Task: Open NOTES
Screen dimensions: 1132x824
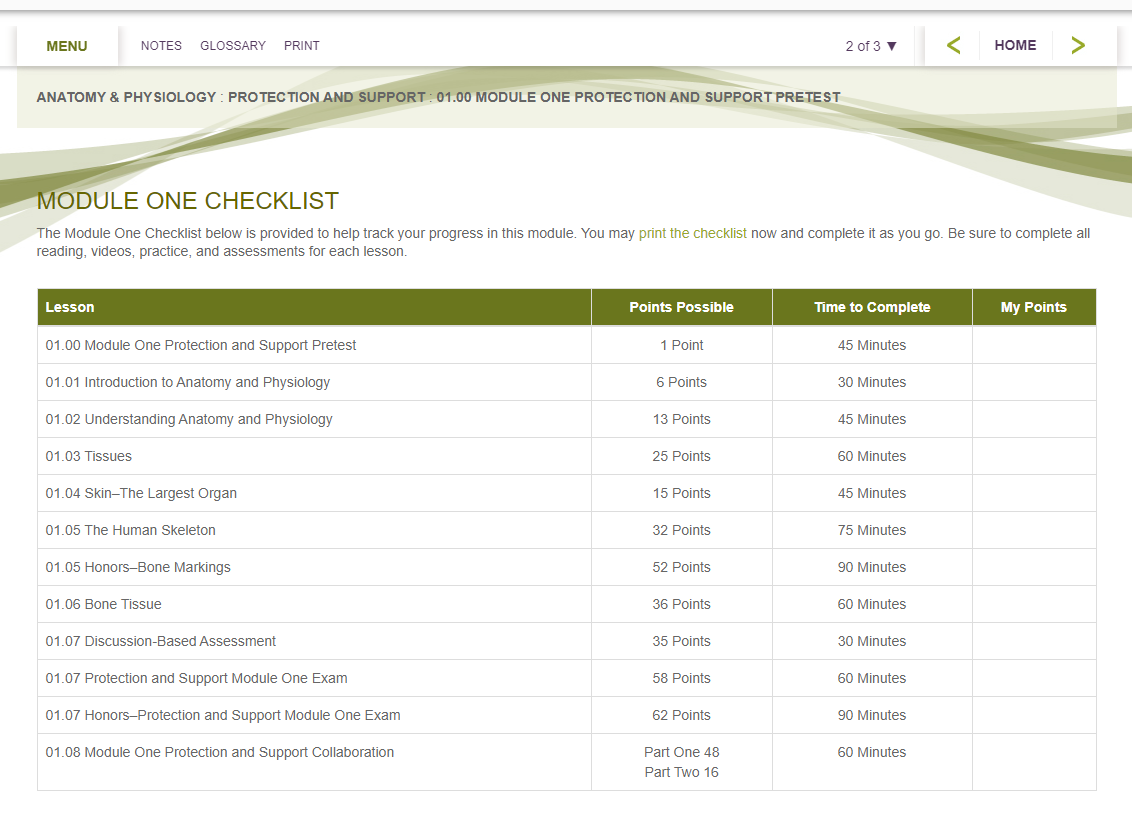Action: [x=161, y=45]
